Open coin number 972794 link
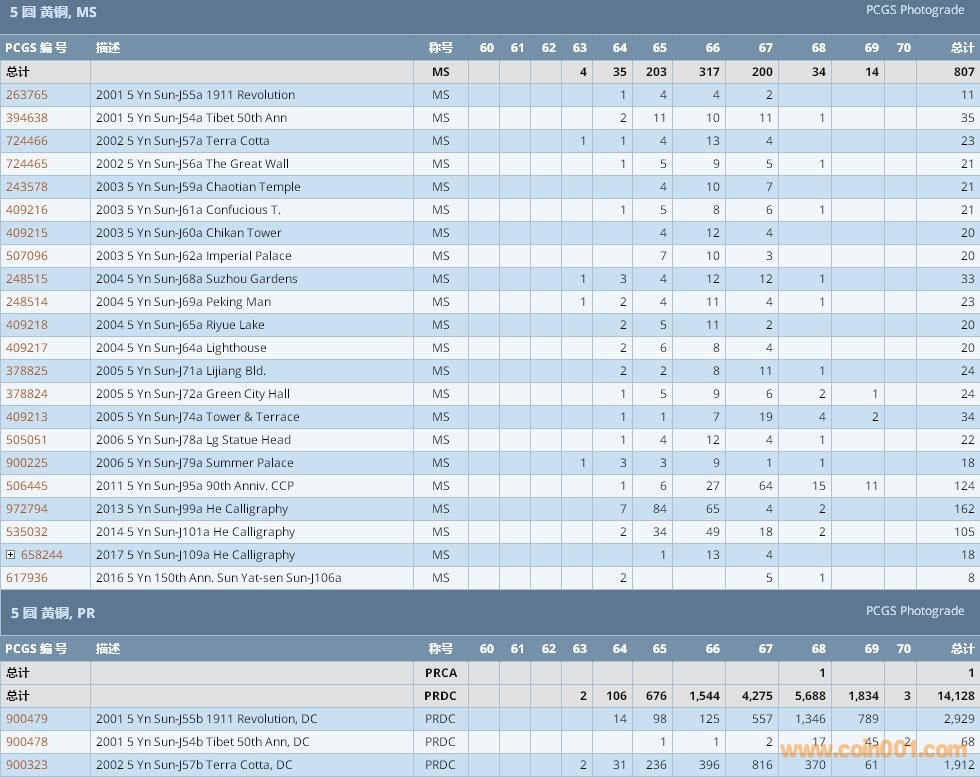Screen dimensions: 980x777 pos(27,509)
